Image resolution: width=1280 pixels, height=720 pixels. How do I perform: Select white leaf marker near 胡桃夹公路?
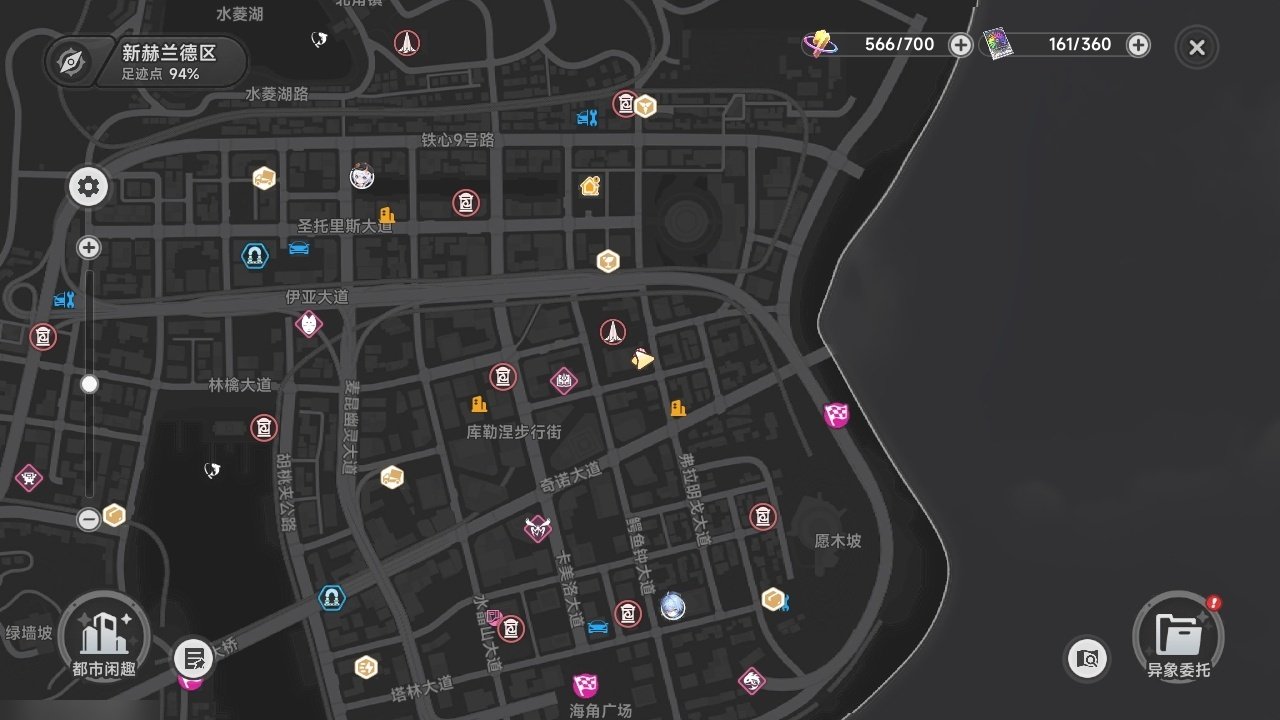(x=211, y=470)
